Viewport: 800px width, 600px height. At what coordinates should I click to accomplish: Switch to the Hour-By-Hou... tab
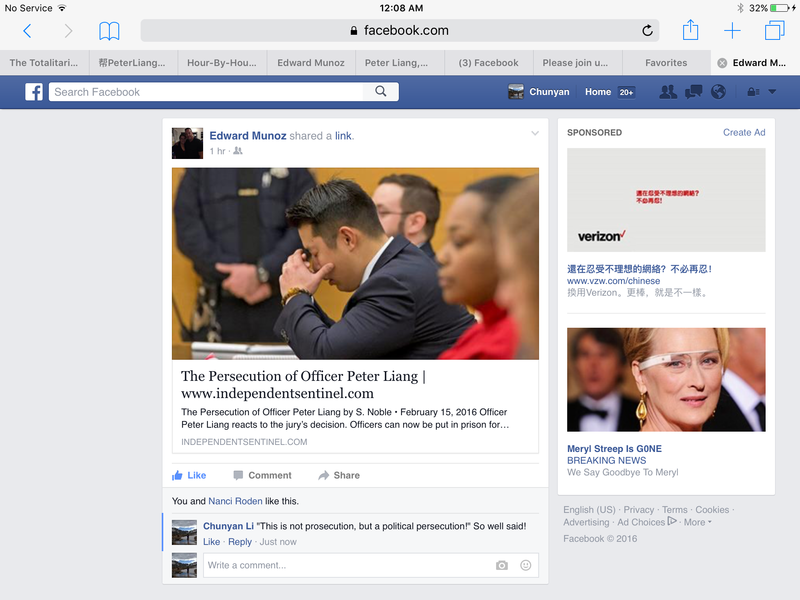click(223, 62)
